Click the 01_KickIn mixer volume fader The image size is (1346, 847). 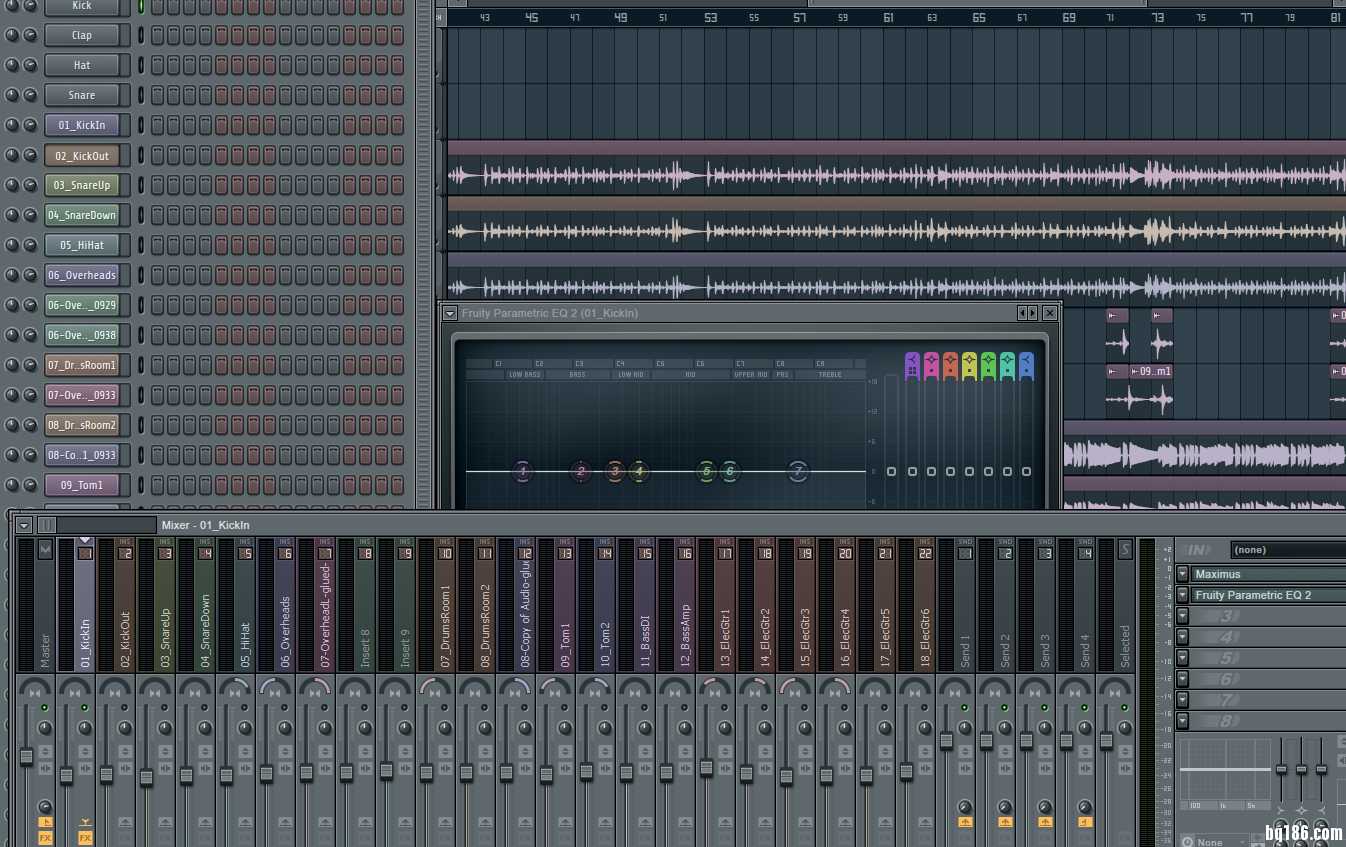tap(66, 775)
